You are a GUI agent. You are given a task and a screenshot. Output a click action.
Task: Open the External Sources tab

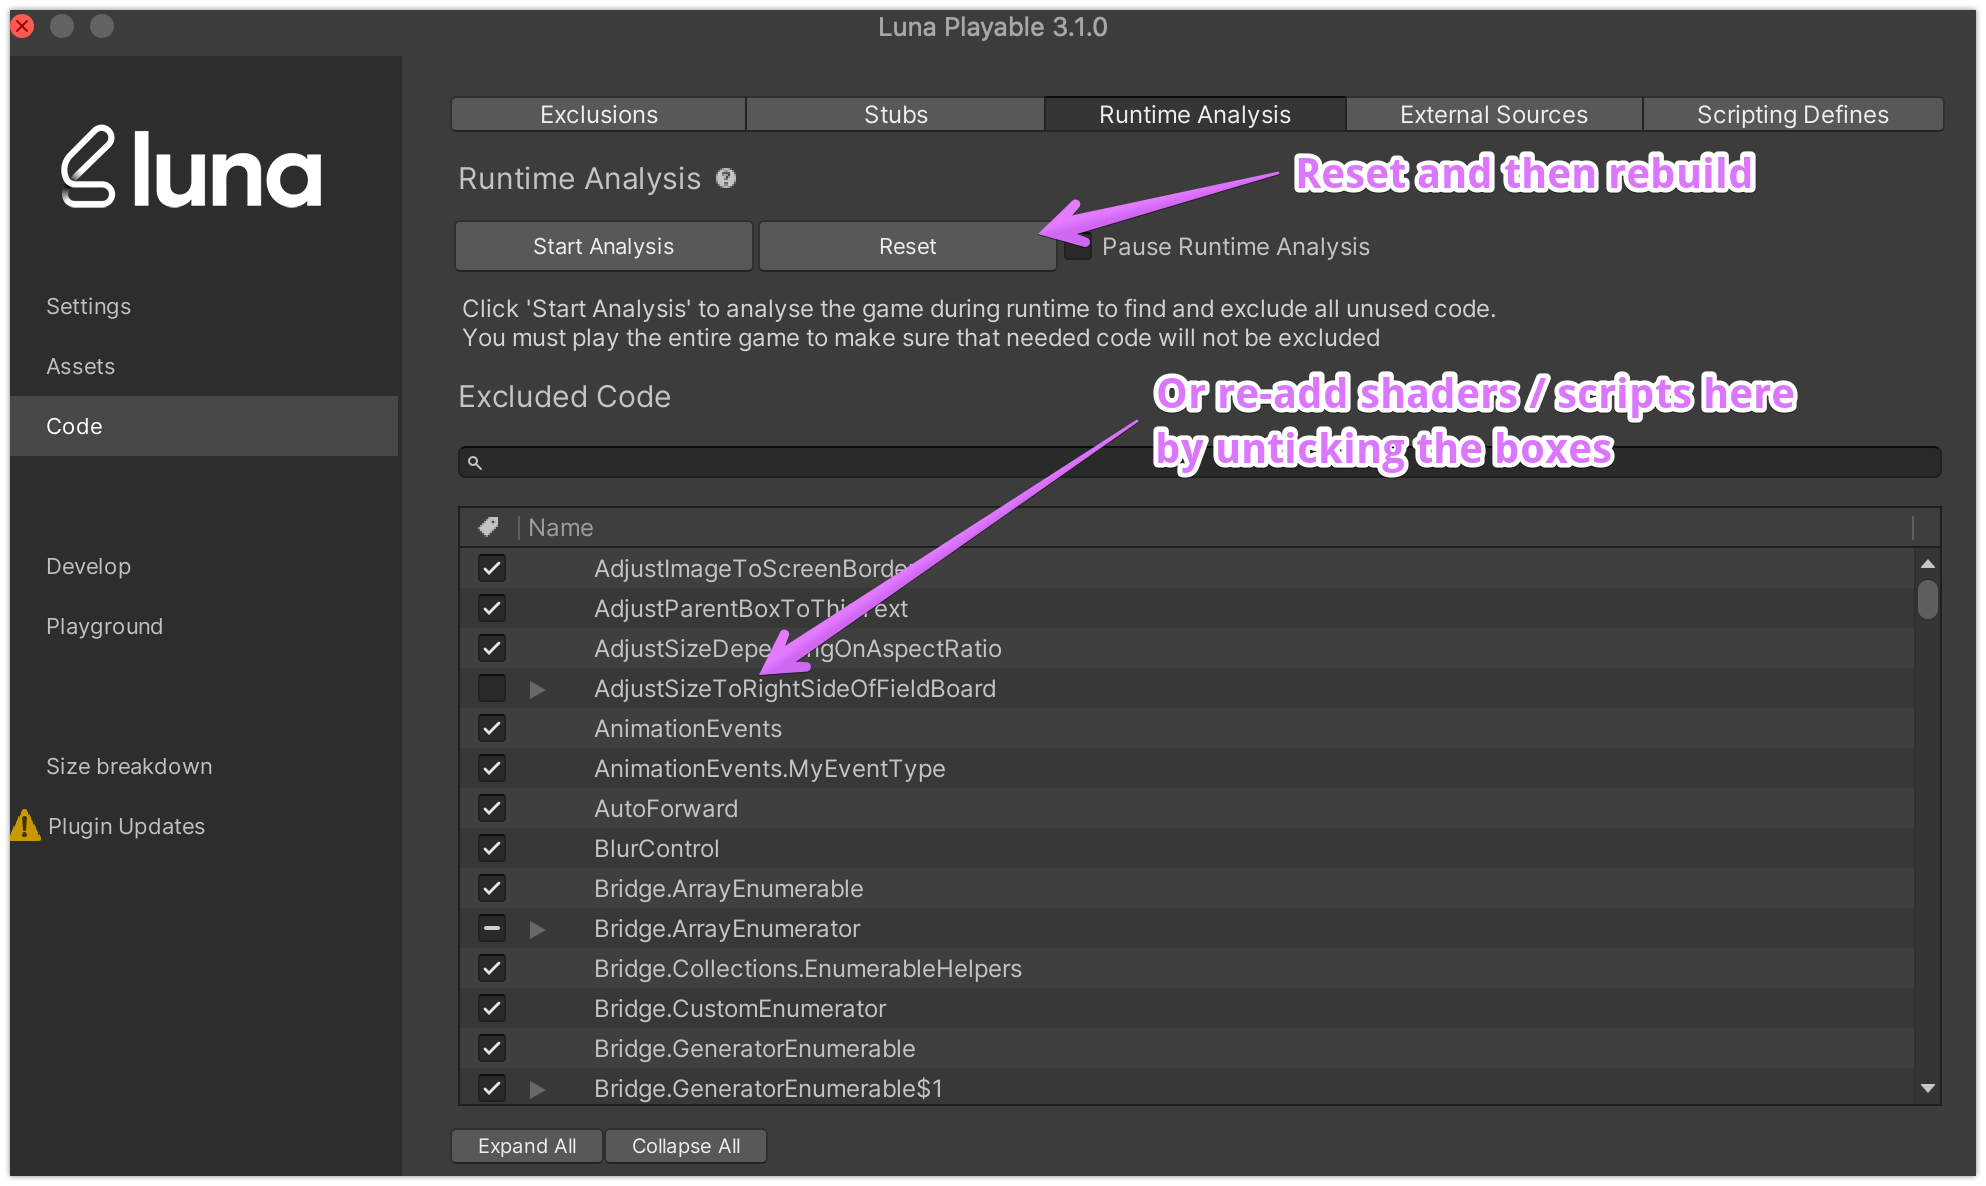(1494, 114)
